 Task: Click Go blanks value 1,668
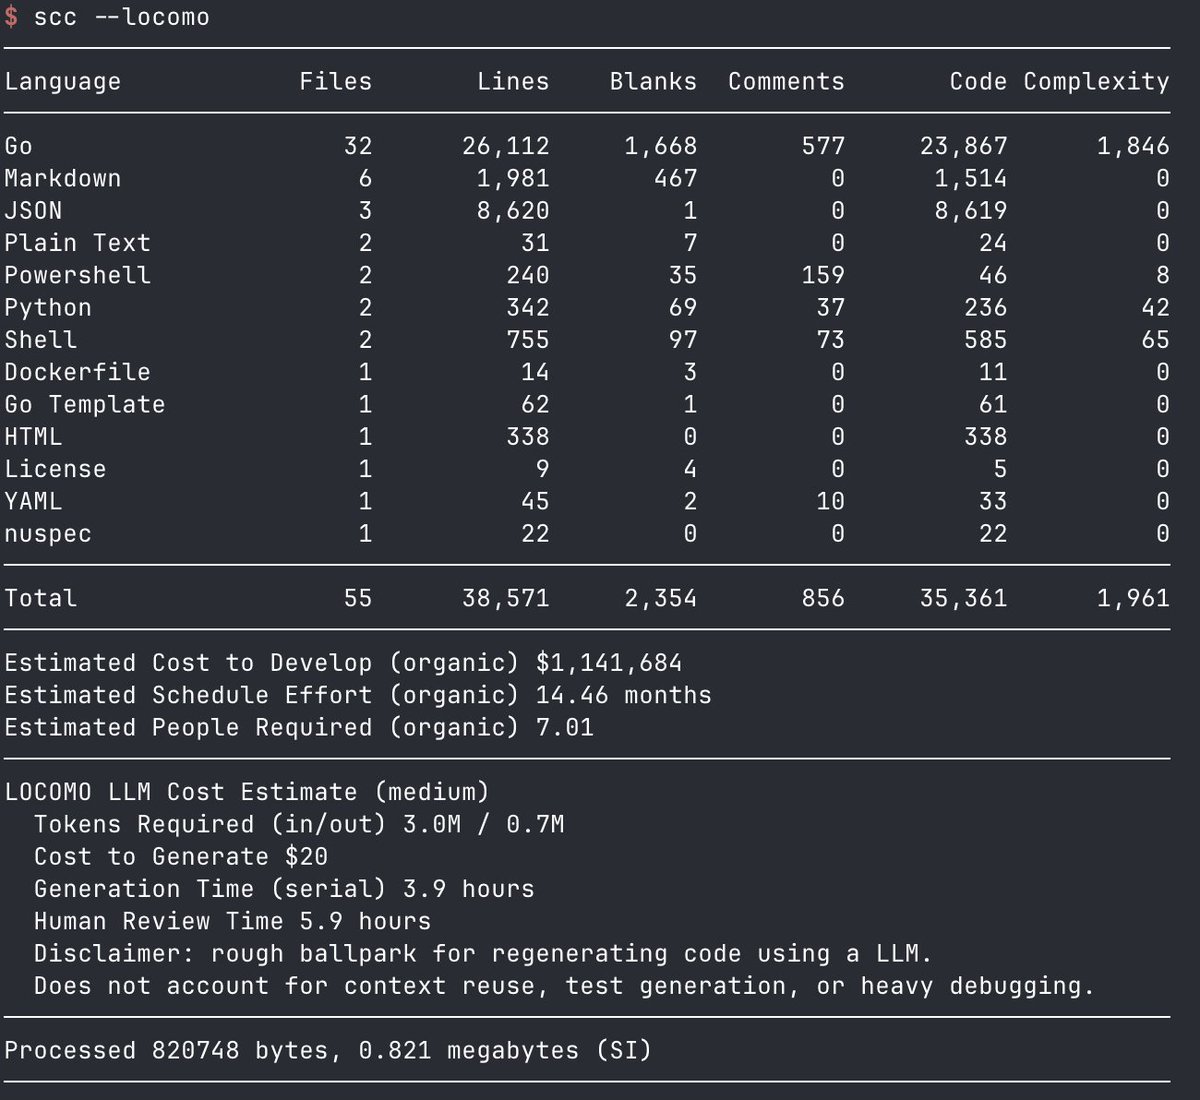pyautogui.click(x=661, y=146)
